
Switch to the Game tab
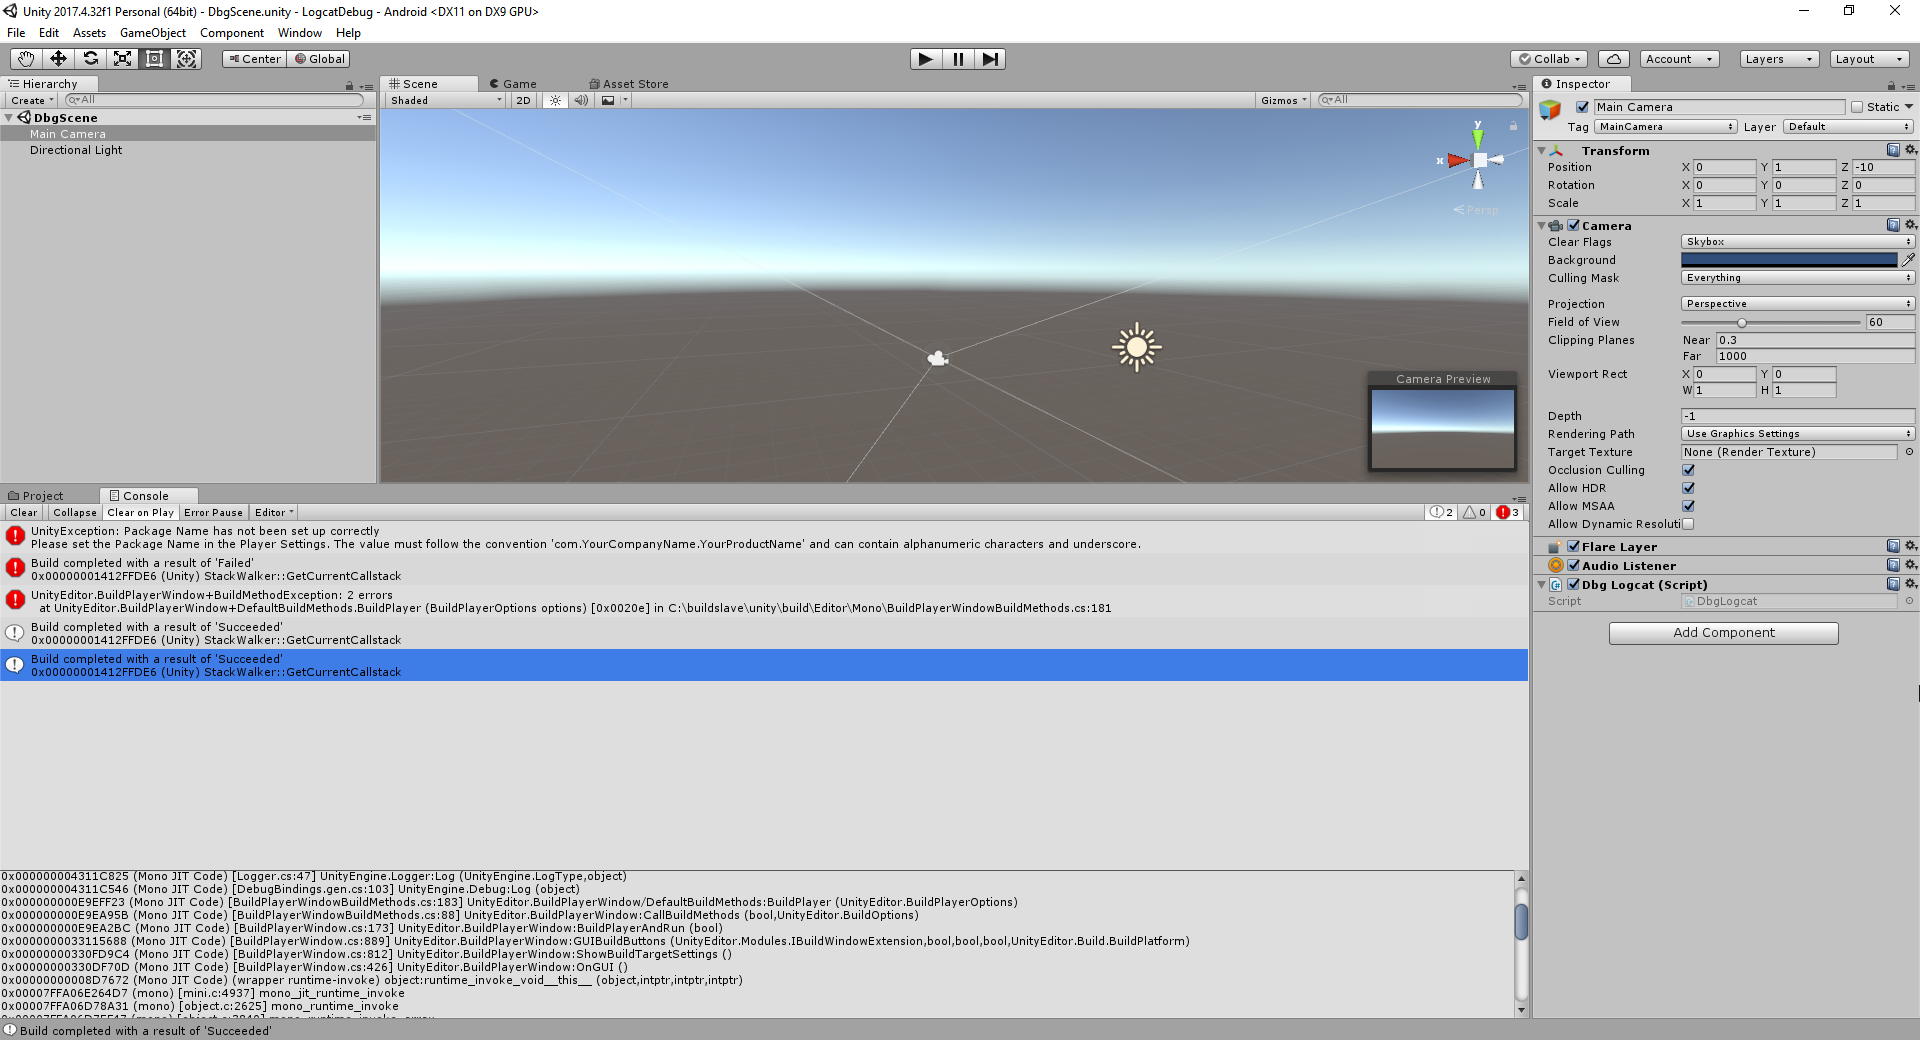(x=513, y=84)
